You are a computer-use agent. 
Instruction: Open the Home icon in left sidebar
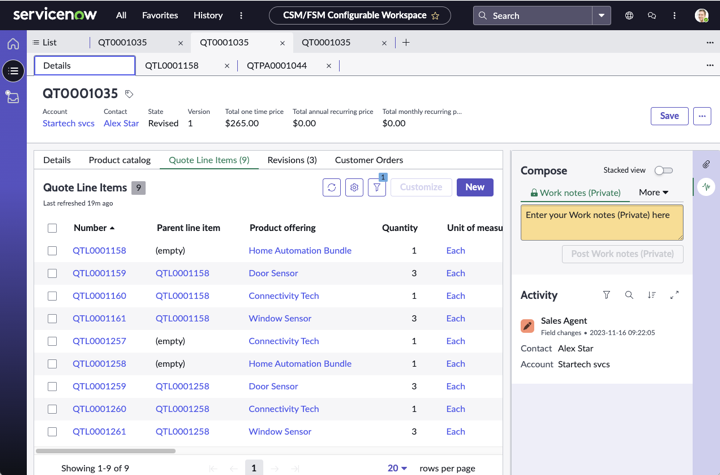click(13, 44)
